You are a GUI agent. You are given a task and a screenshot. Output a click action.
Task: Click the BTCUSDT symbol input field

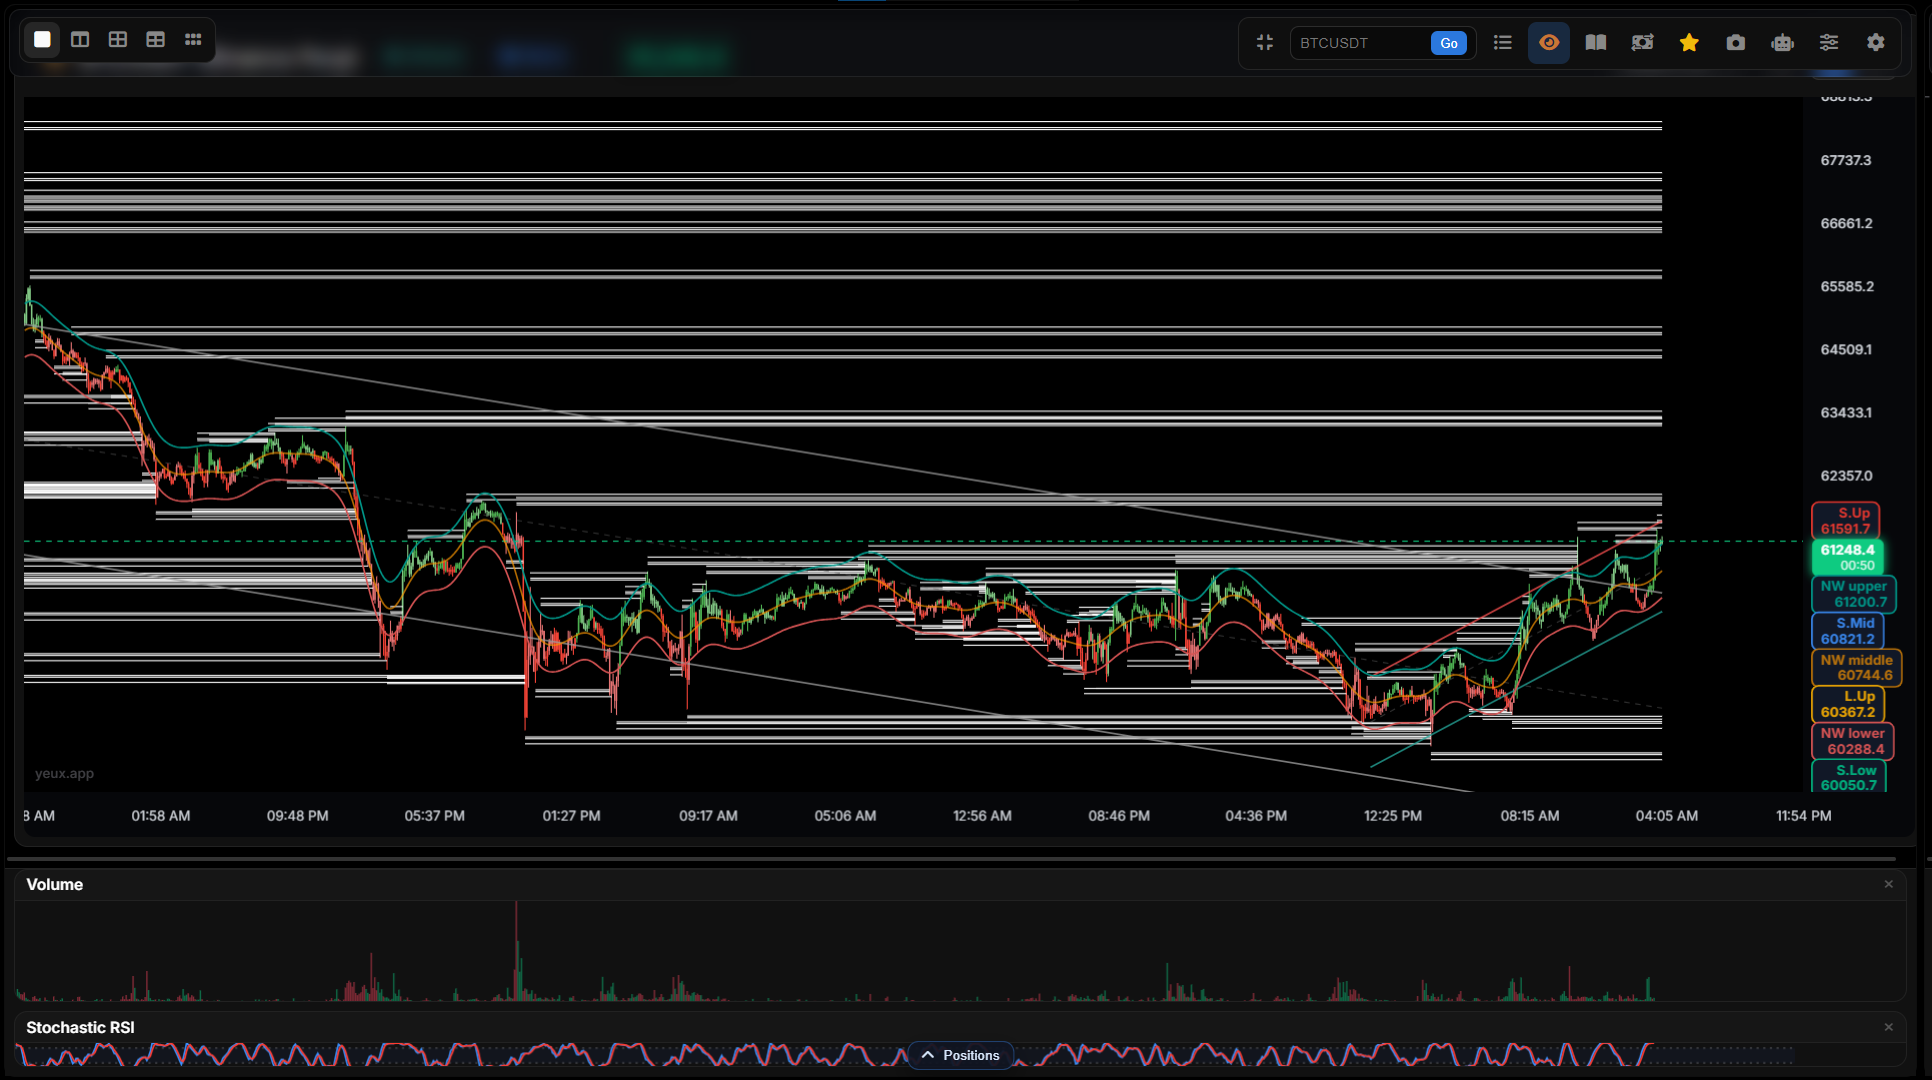tap(1360, 43)
